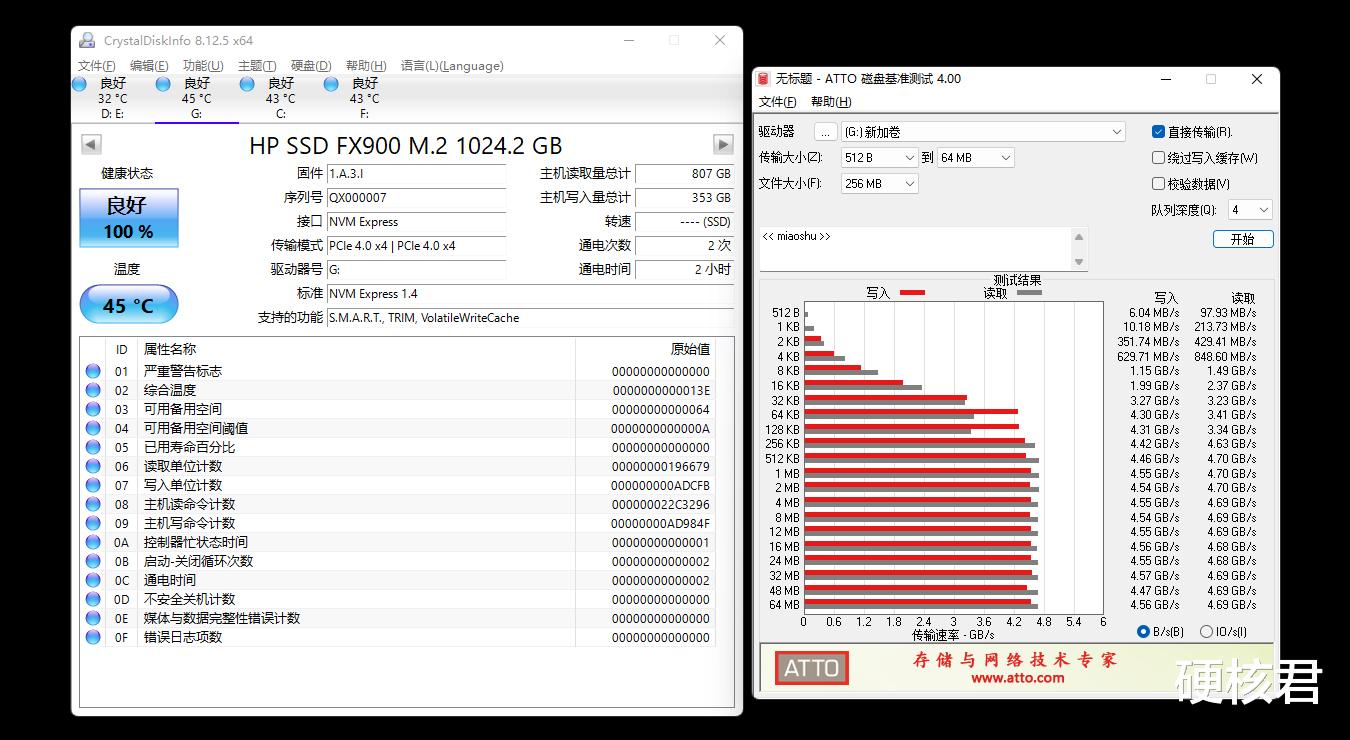Click the right arrow to view next drive

[722, 144]
